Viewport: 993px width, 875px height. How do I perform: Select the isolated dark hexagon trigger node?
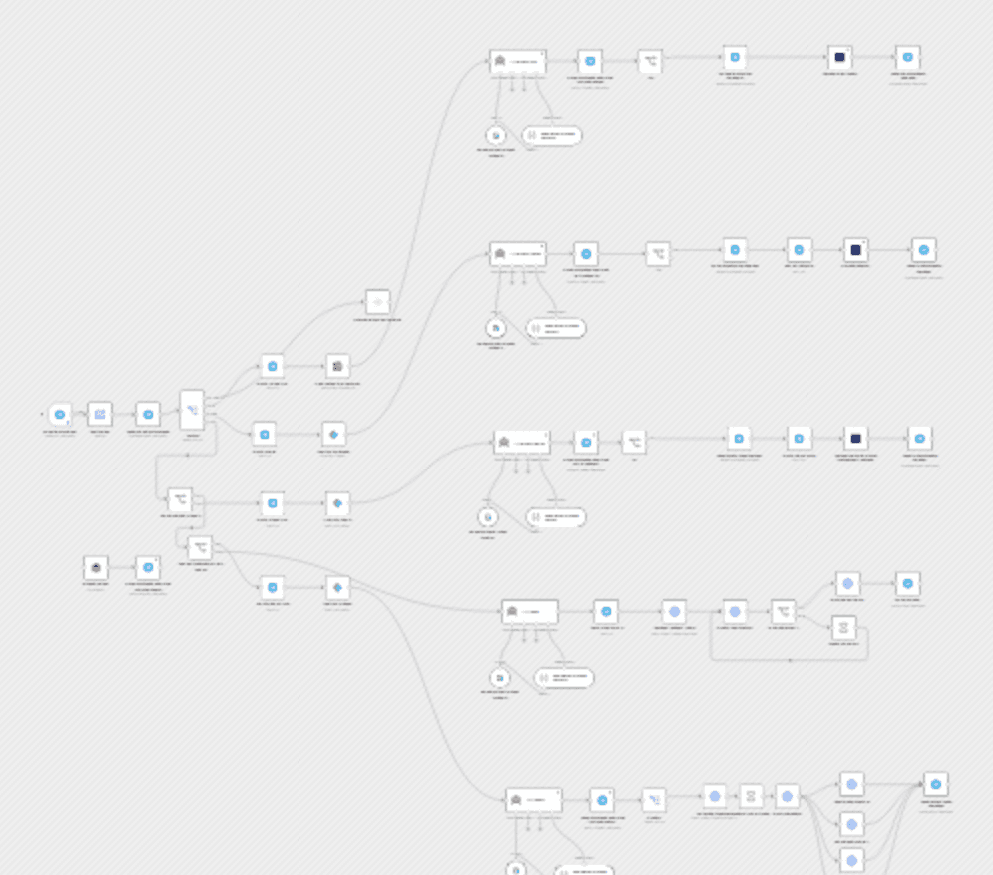(96, 568)
